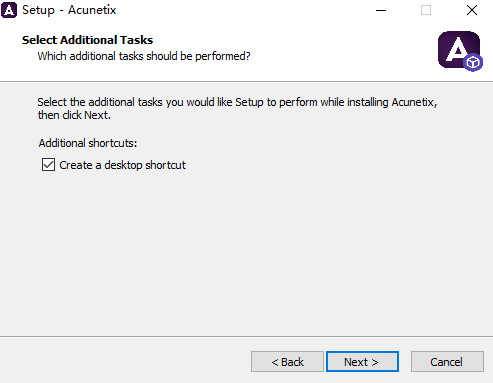Cancel the Acunetix installation
Screen dimensions: 493x383
coord(447,362)
